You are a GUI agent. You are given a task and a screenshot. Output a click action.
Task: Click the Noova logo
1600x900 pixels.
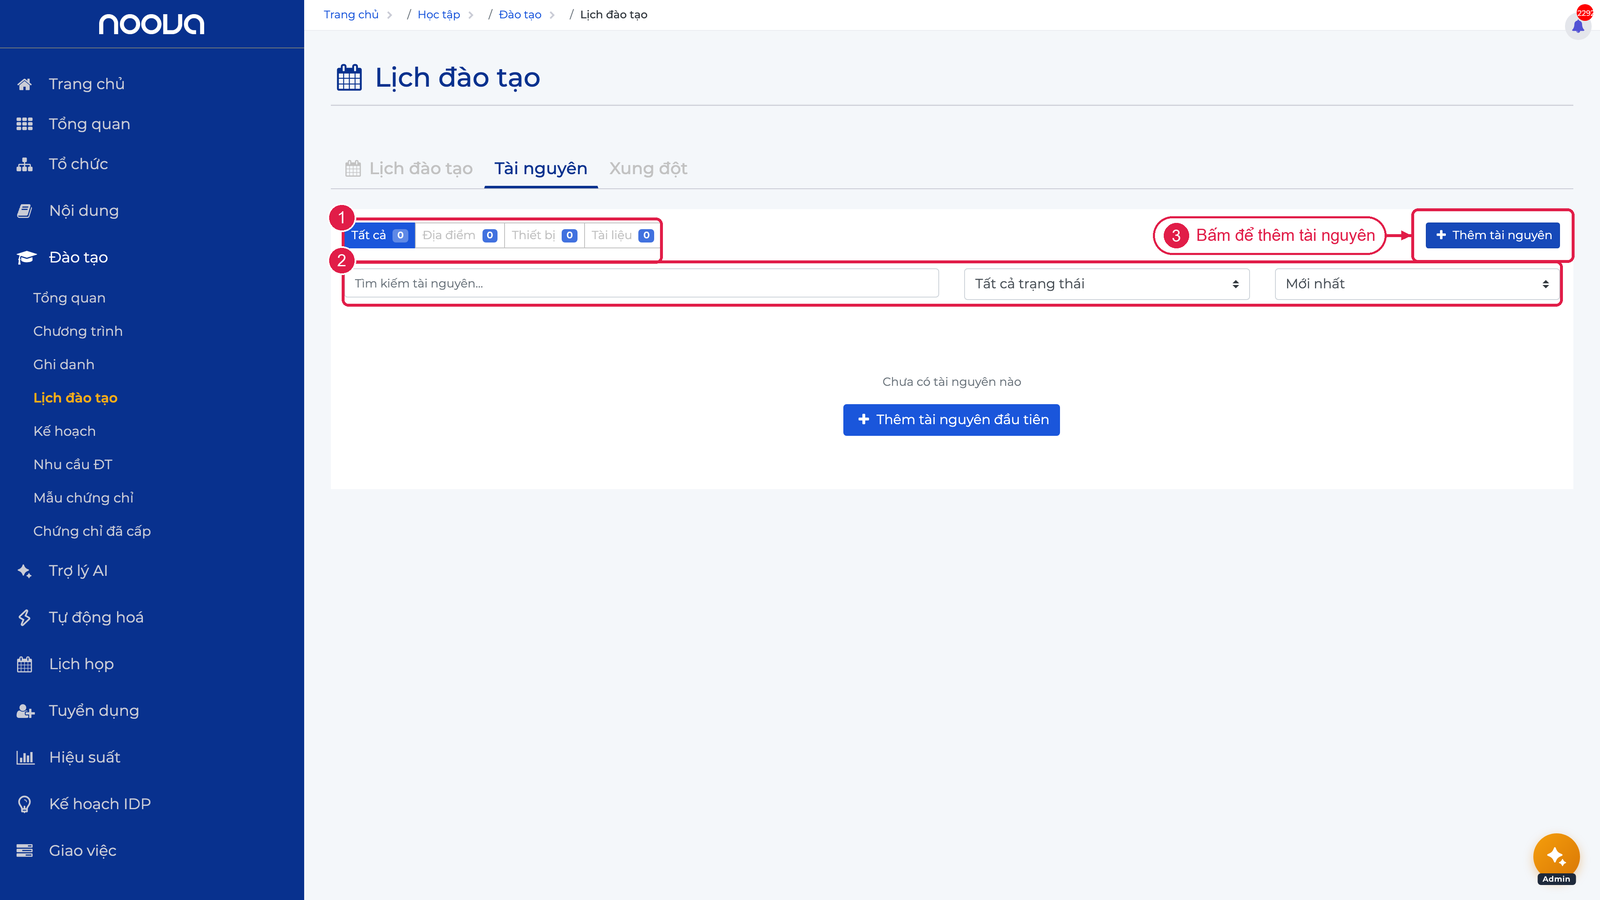point(151,24)
